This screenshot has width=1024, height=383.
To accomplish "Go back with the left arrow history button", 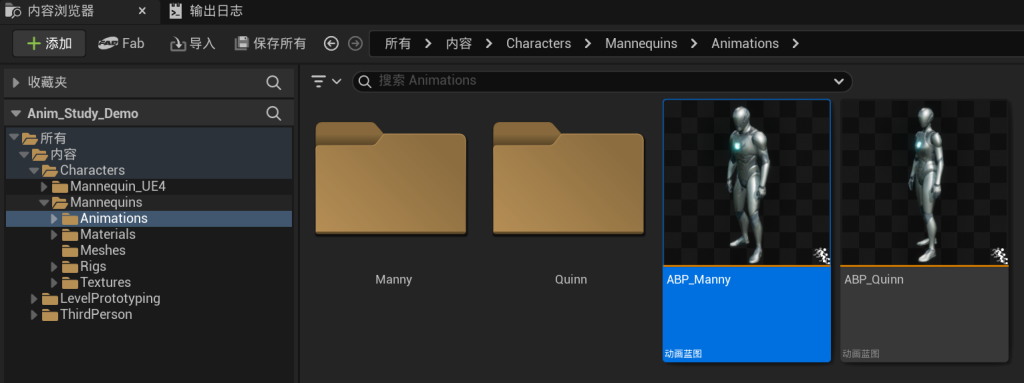I will coord(331,43).
